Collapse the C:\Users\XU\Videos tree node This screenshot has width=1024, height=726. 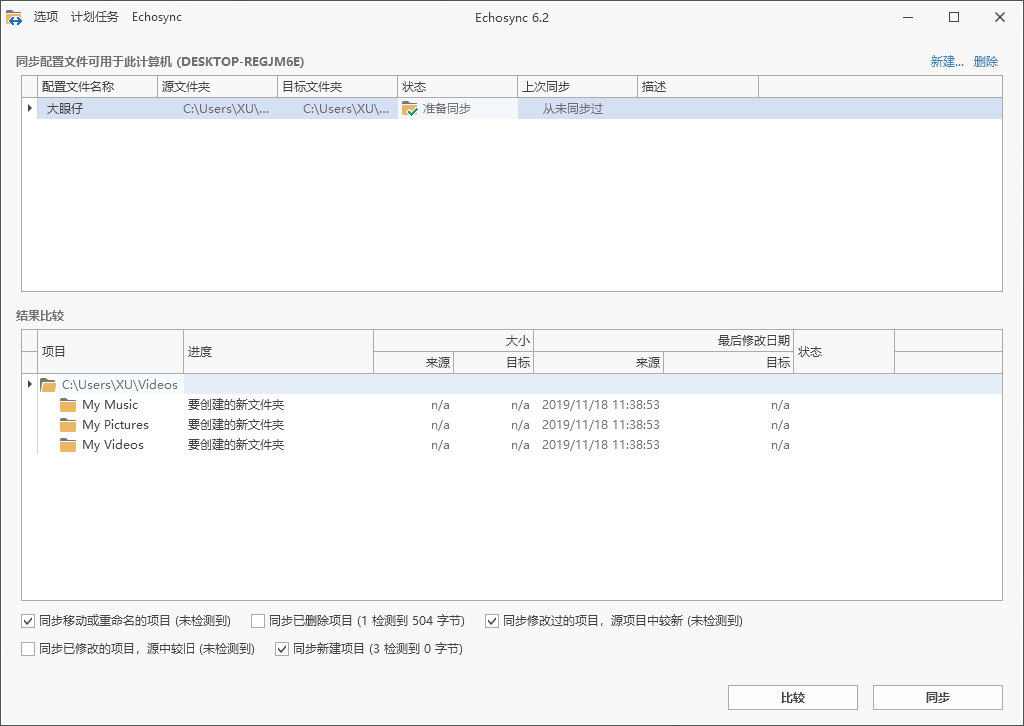tap(29, 384)
